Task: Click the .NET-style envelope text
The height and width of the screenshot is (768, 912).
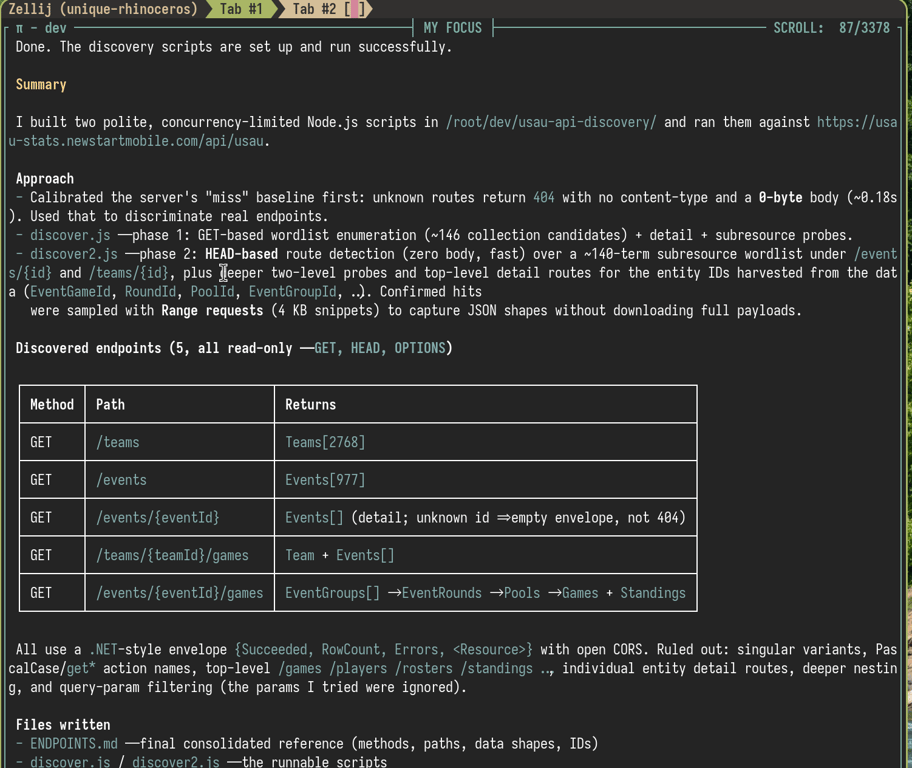Action: pos(158,649)
